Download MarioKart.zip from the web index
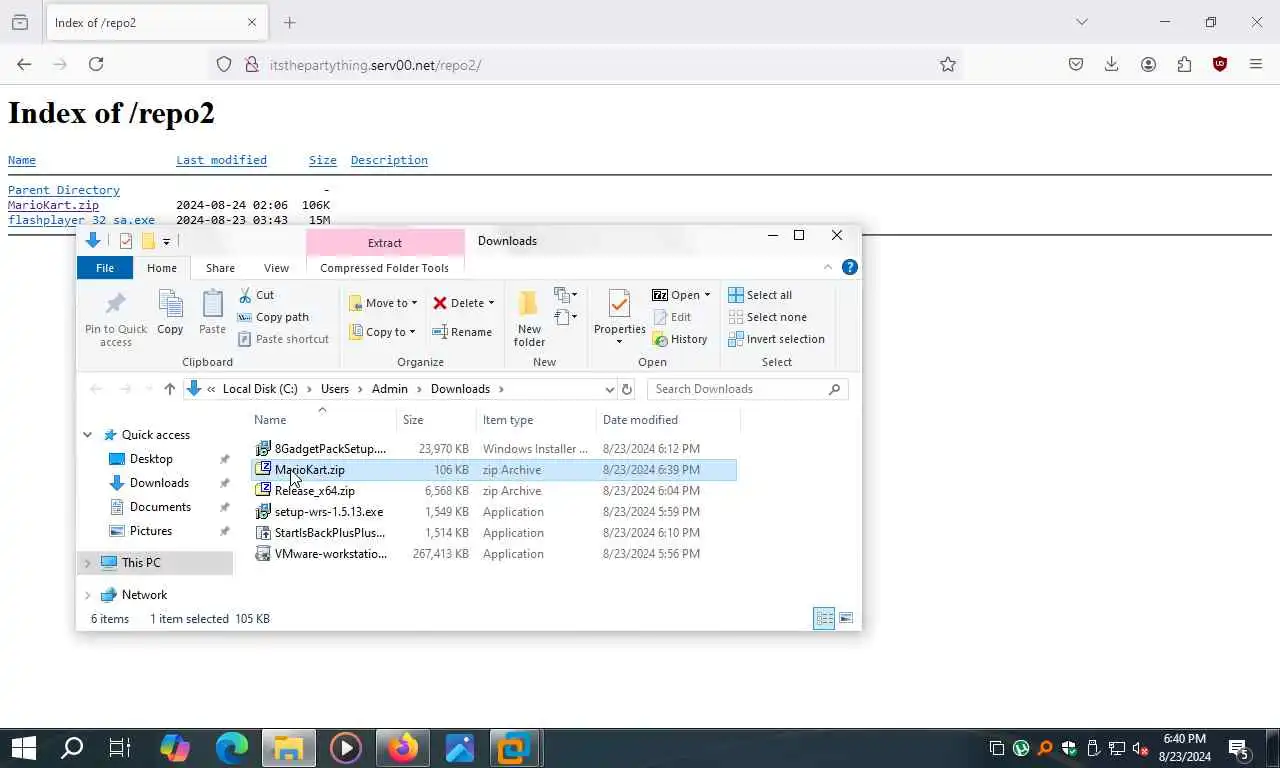Screen dimensions: 1280x768 tap(54, 205)
